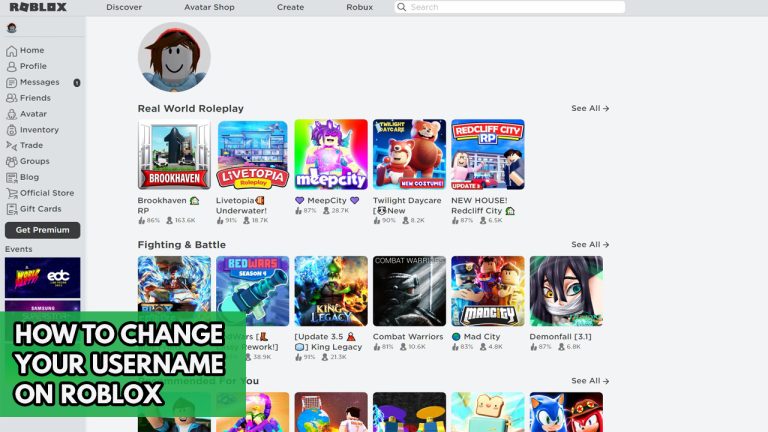Open the King Legacy game thumbnail
The height and width of the screenshot is (432, 768).
pos(331,291)
